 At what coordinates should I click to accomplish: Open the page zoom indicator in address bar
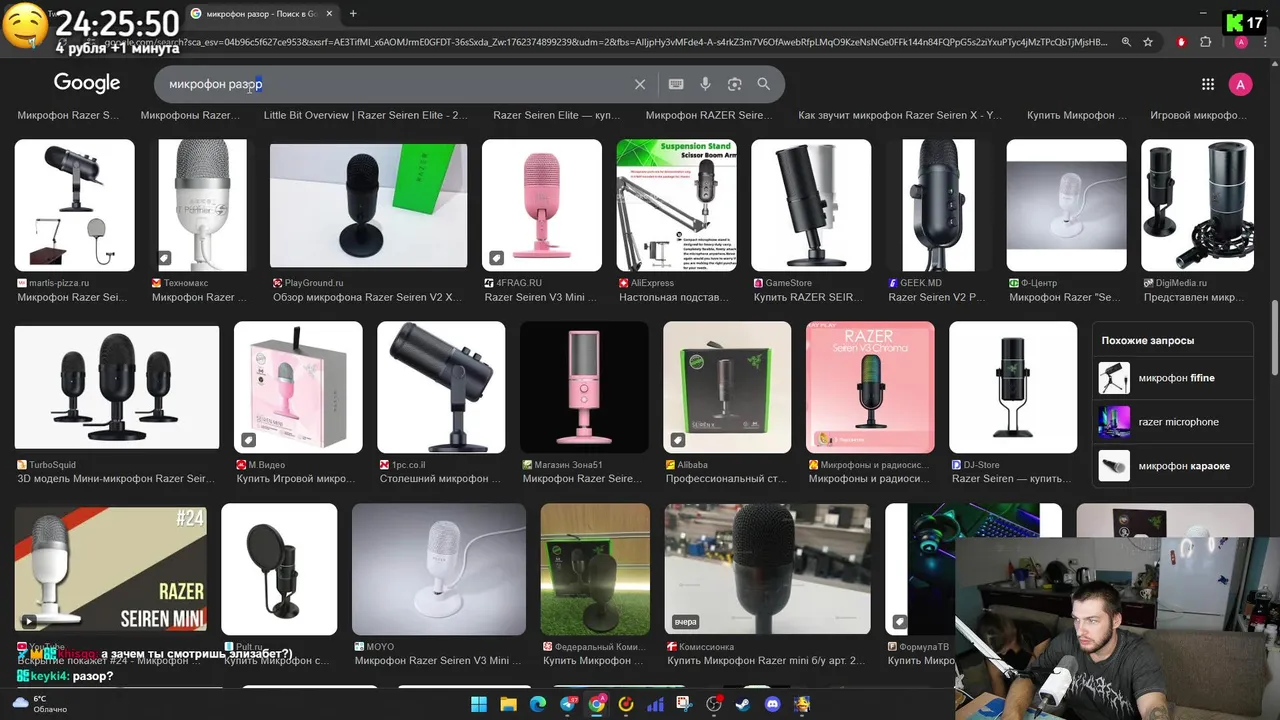click(x=1126, y=42)
